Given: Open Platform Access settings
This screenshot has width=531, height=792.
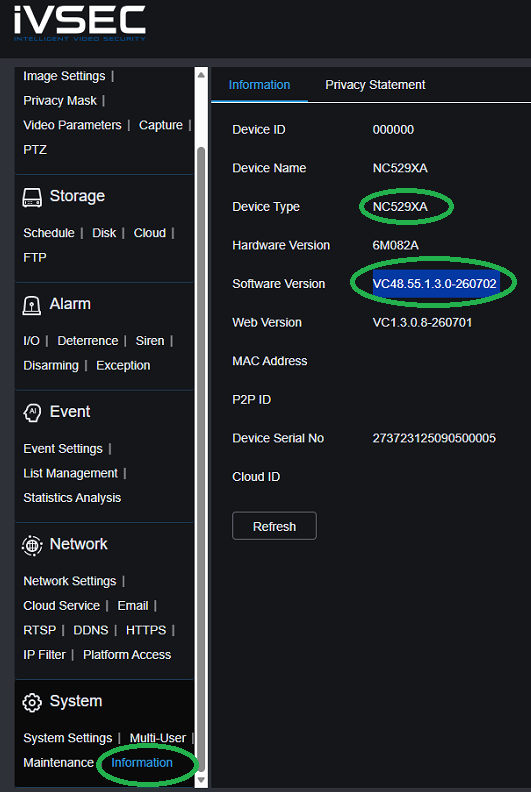Looking at the screenshot, I should [127, 655].
